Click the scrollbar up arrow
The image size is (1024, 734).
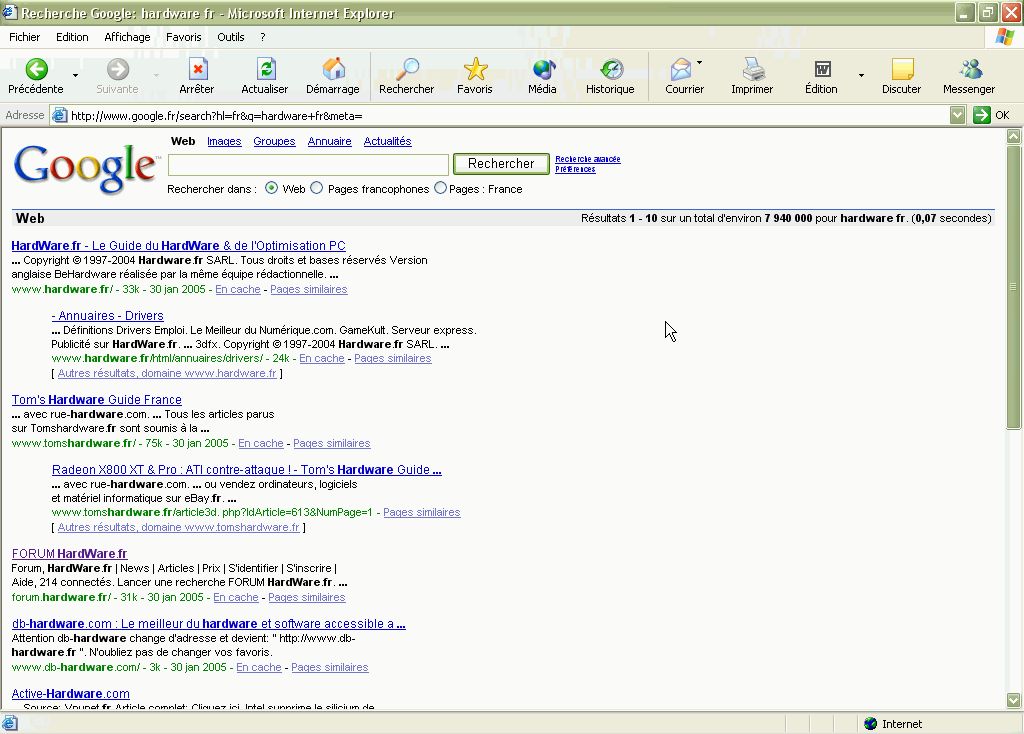coord(1014,136)
